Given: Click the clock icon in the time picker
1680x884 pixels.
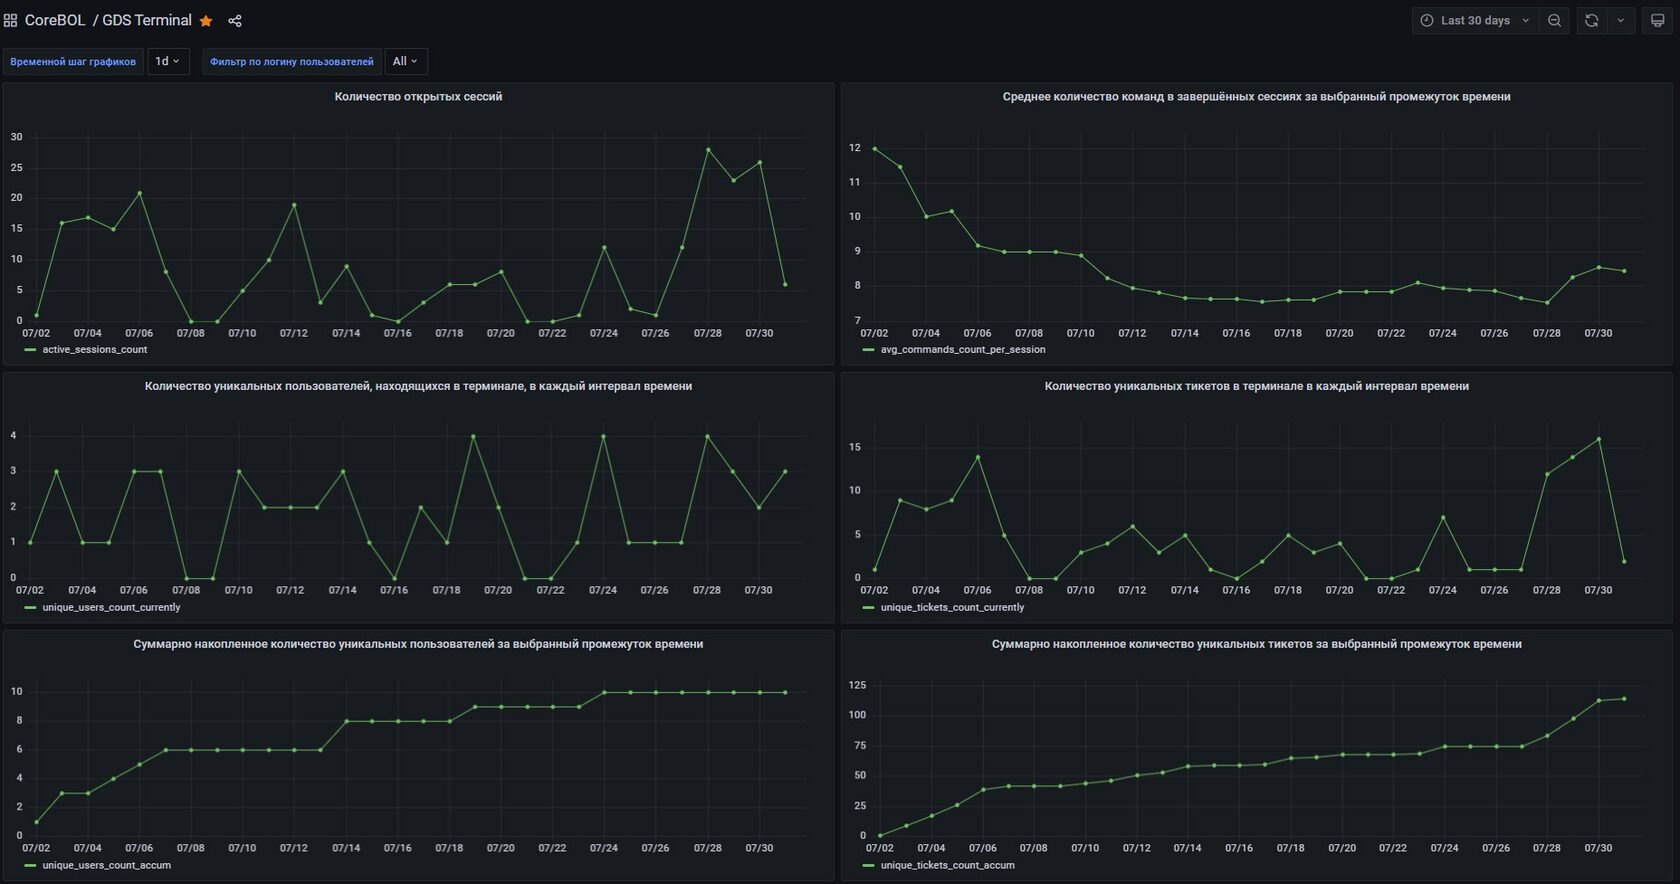Looking at the screenshot, I should (x=1427, y=21).
